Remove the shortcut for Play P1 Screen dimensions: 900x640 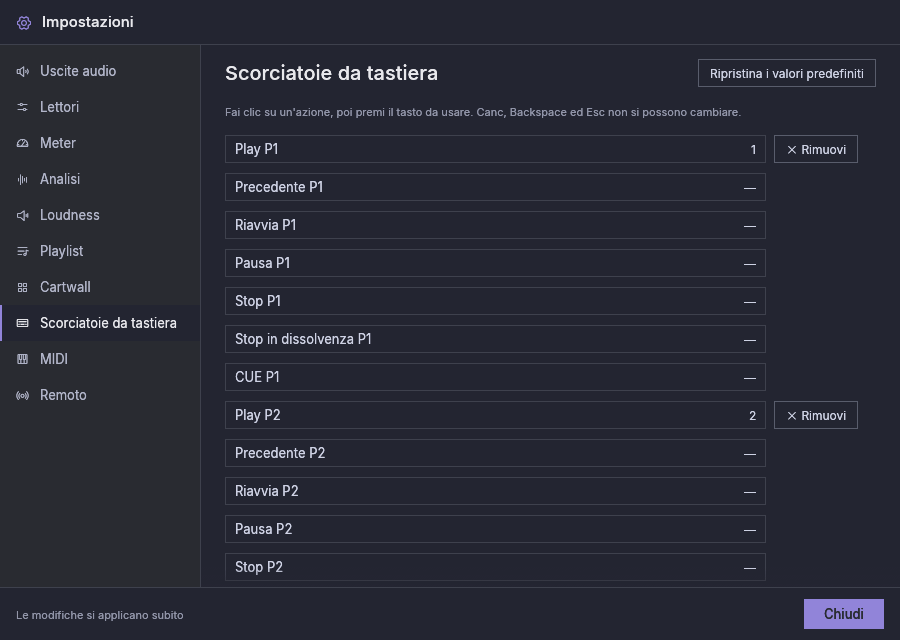point(816,149)
